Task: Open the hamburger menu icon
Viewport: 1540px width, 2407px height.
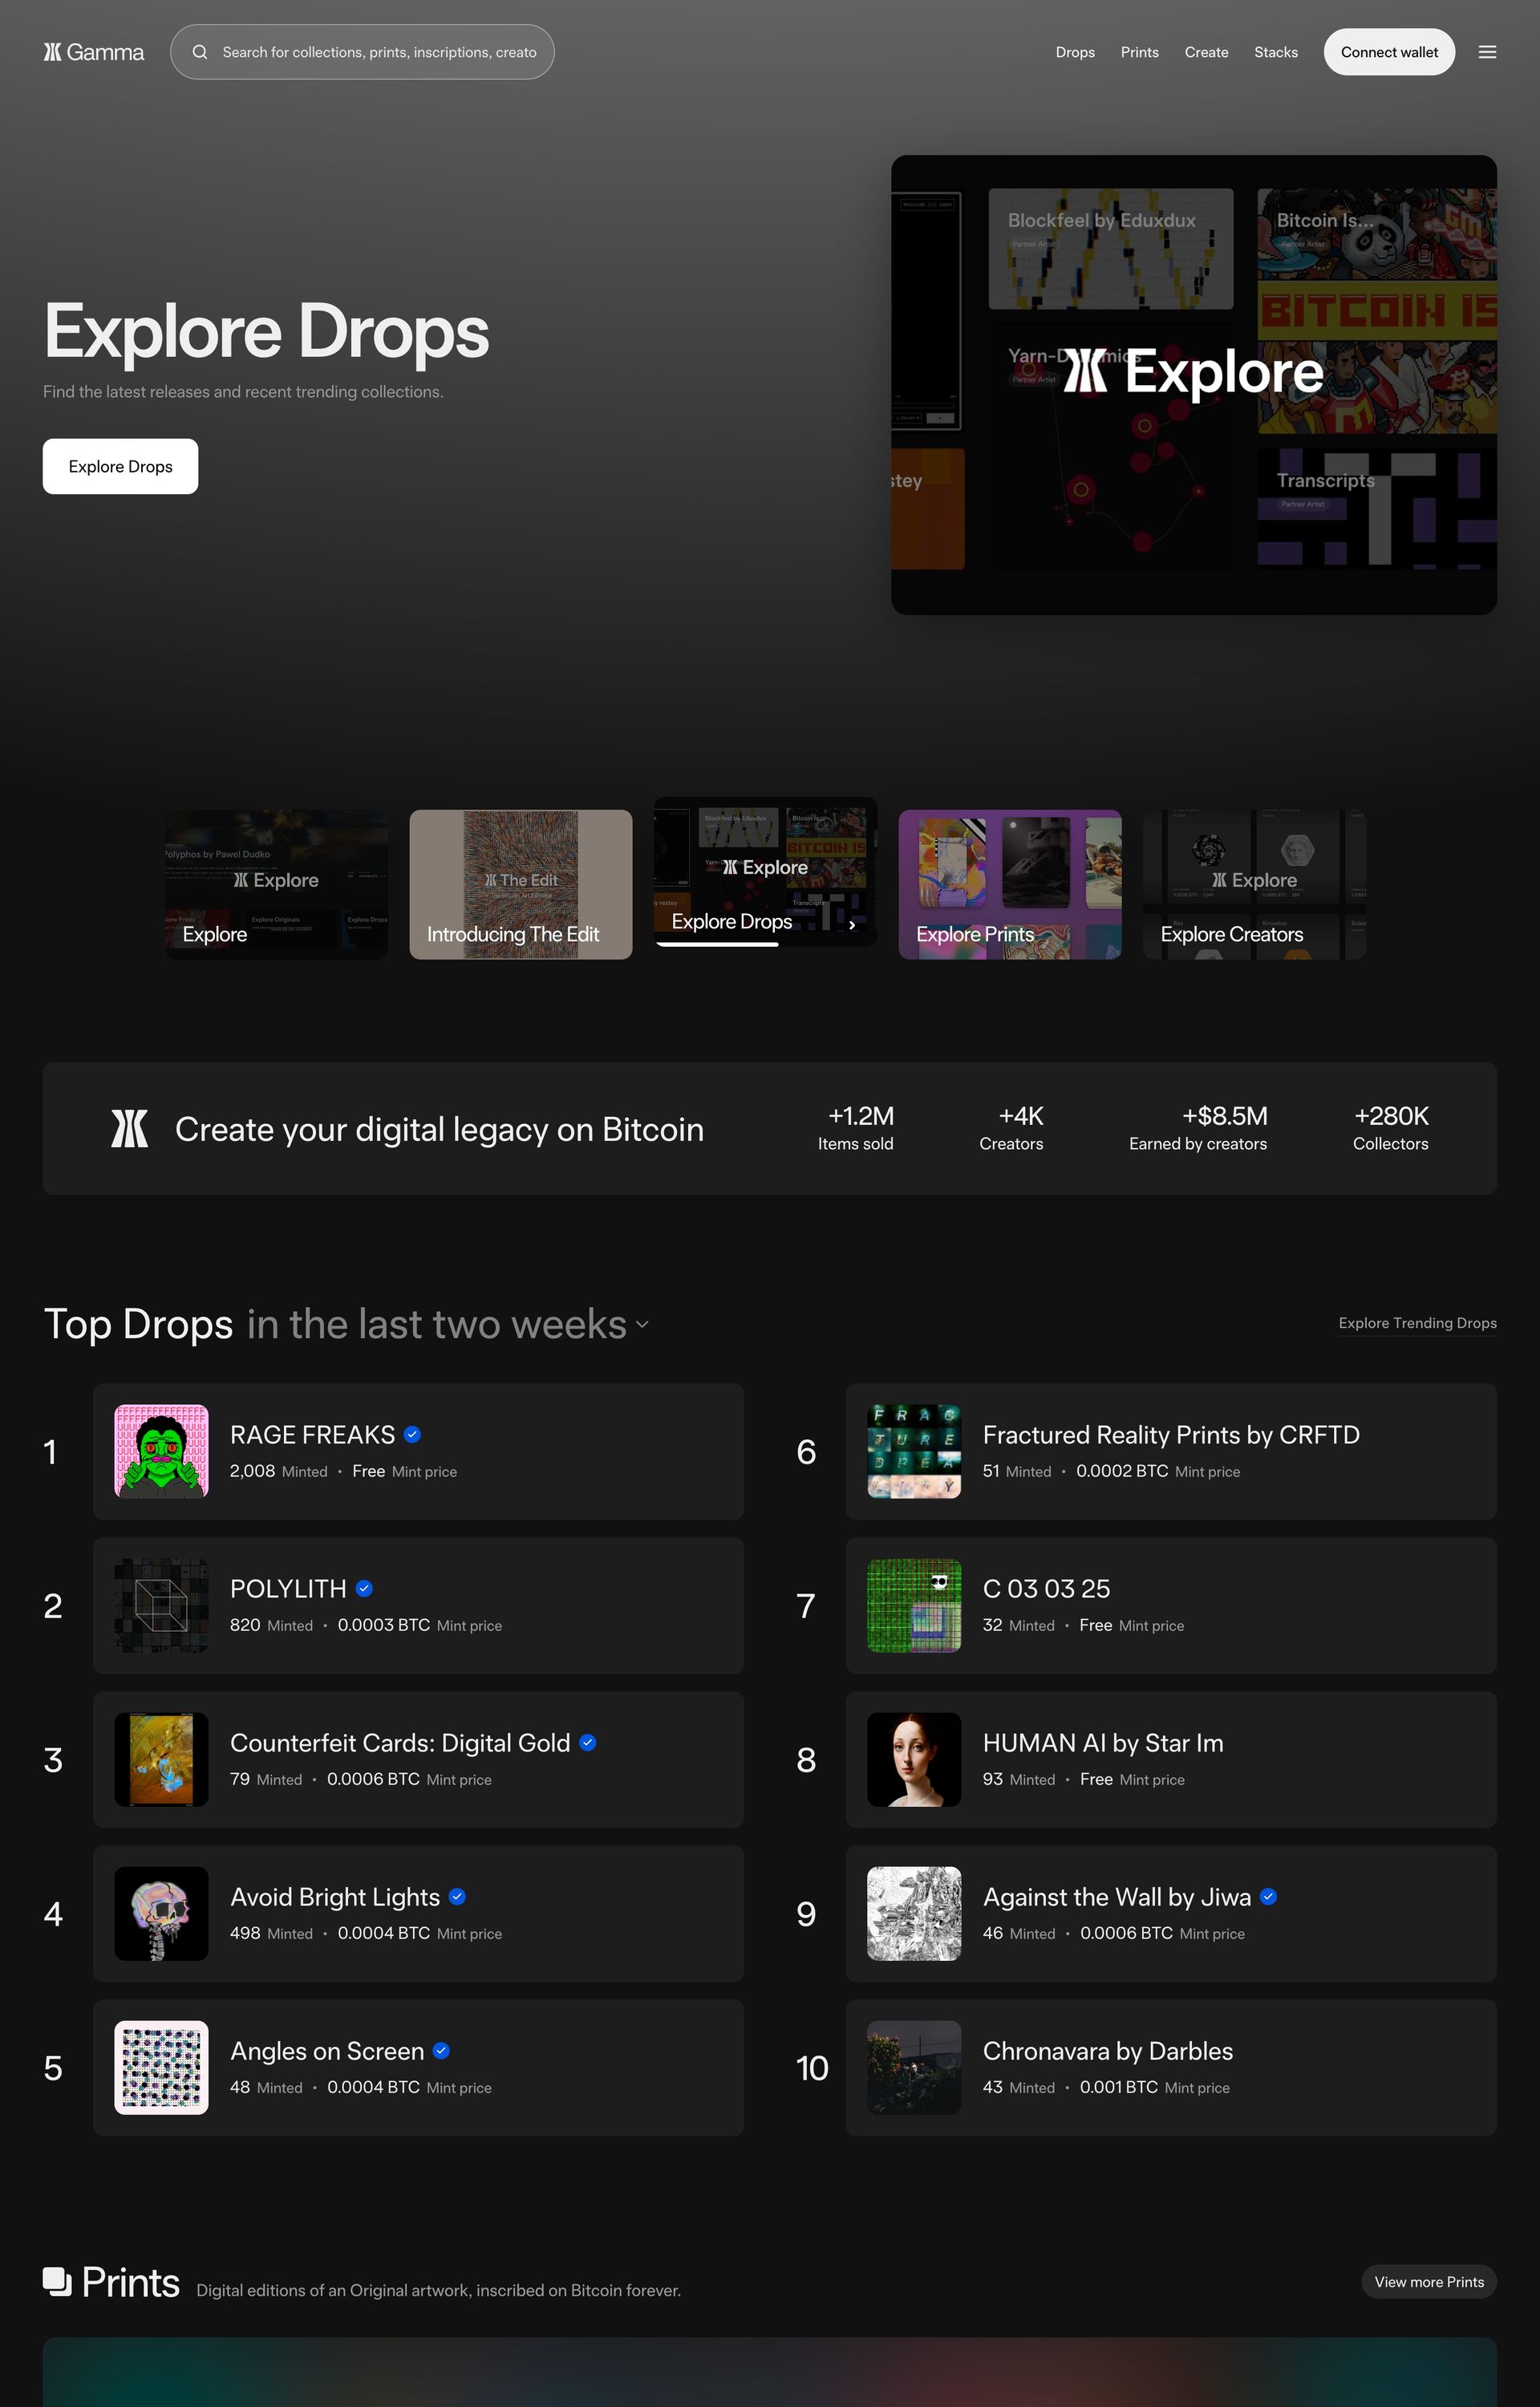Action: click(1487, 52)
